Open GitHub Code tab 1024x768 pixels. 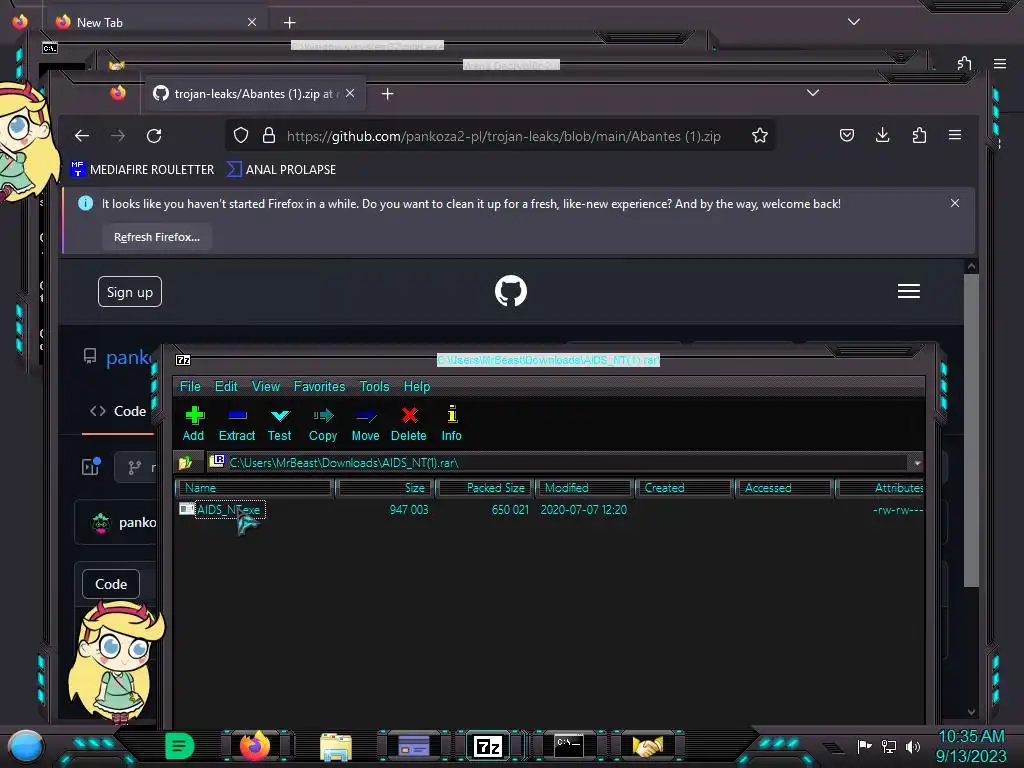118,411
